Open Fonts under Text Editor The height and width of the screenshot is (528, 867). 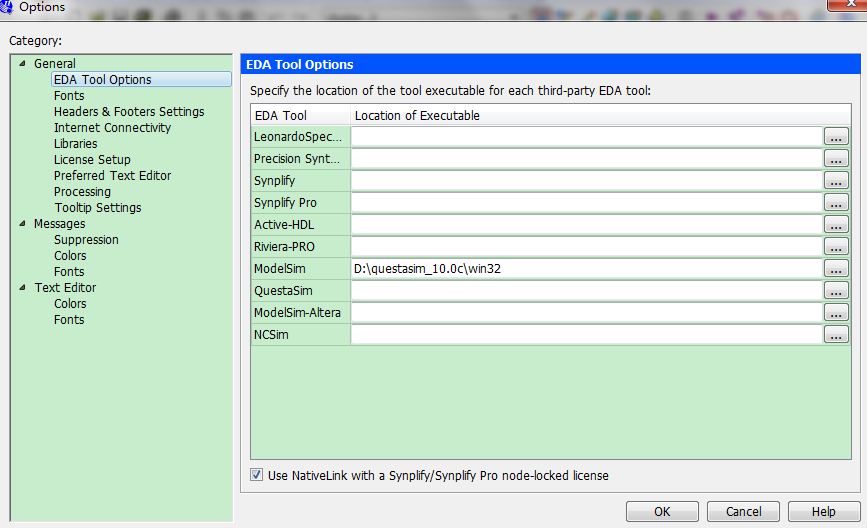[69, 320]
